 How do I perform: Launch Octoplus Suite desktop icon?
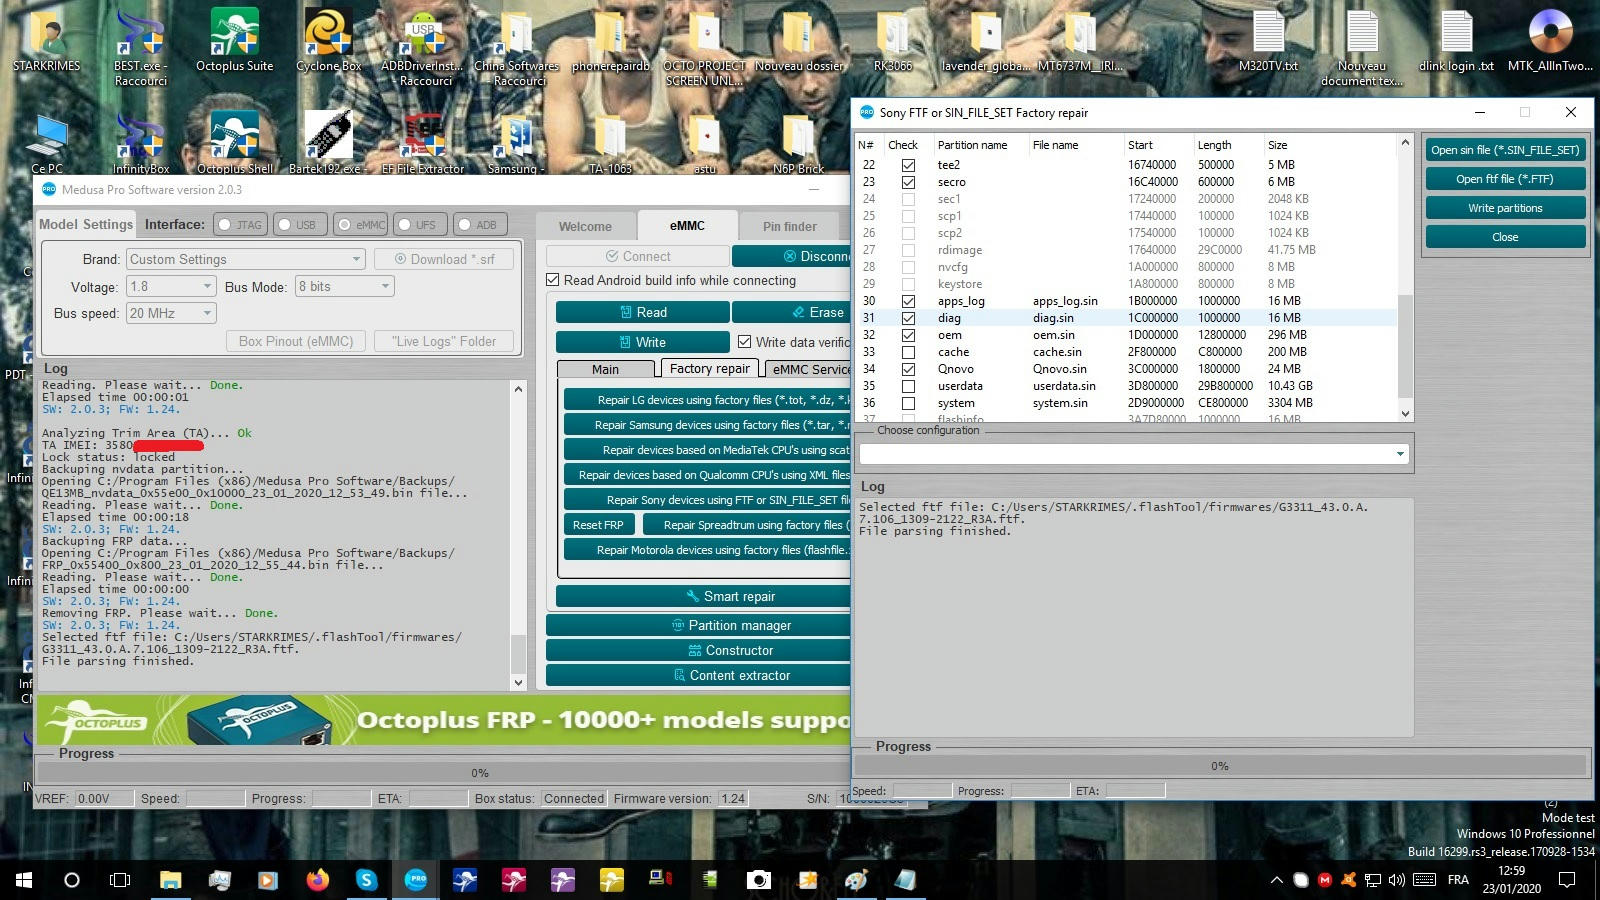coord(233,30)
